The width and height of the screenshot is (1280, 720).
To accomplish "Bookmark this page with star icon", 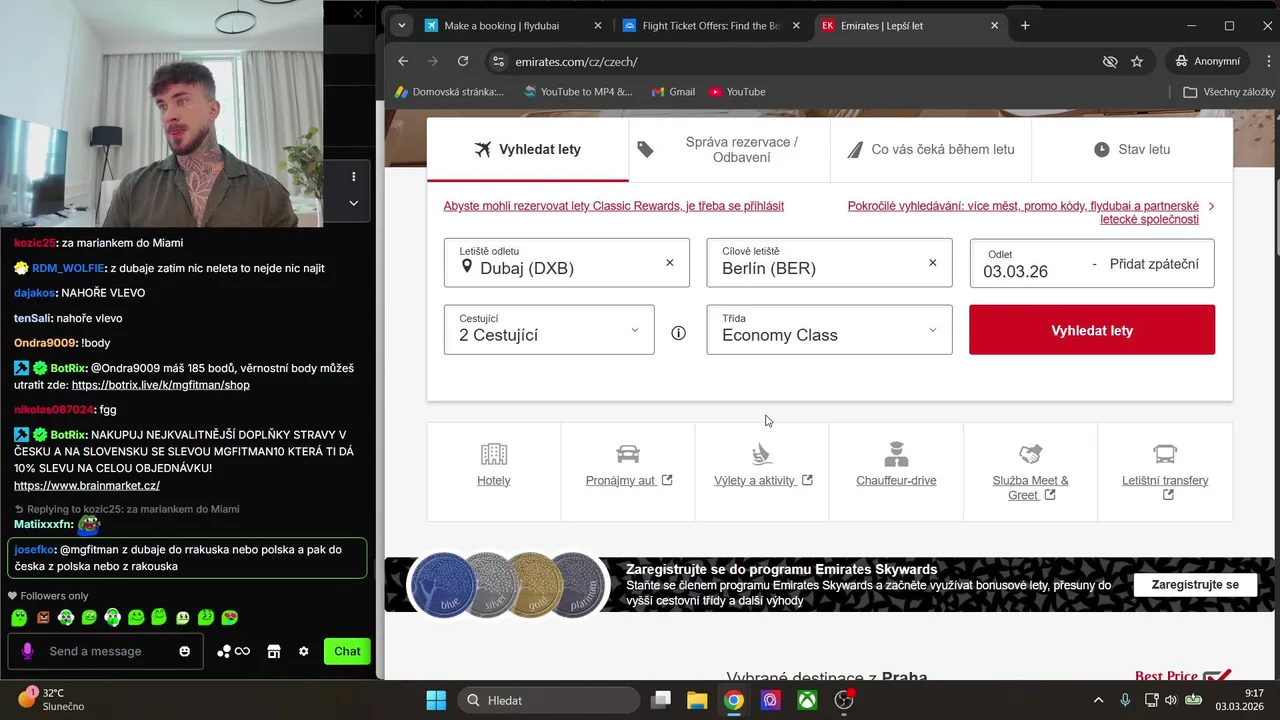I will tap(1137, 61).
